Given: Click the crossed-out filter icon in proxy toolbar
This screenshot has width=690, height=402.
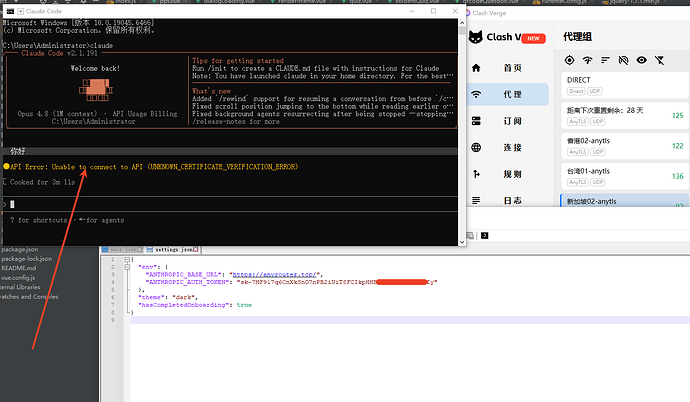Looking at the screenshot, I should [659, 60].
